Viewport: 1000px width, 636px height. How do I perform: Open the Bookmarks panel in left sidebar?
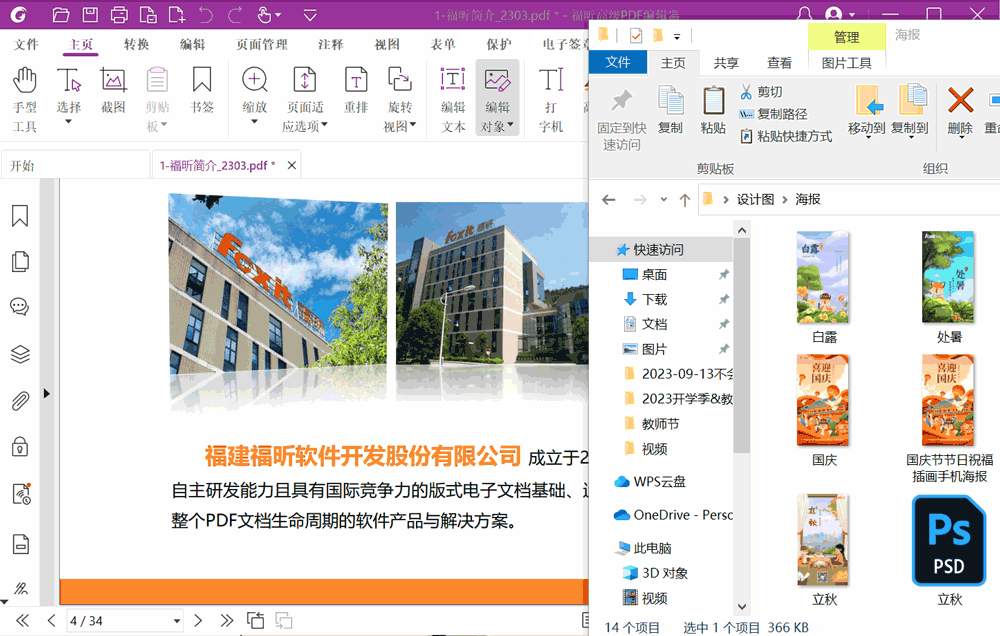[20, 216]
